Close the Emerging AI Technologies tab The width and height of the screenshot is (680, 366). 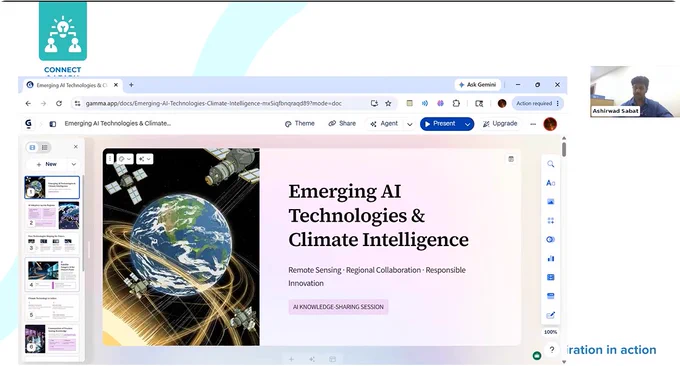tap(116, 85)
